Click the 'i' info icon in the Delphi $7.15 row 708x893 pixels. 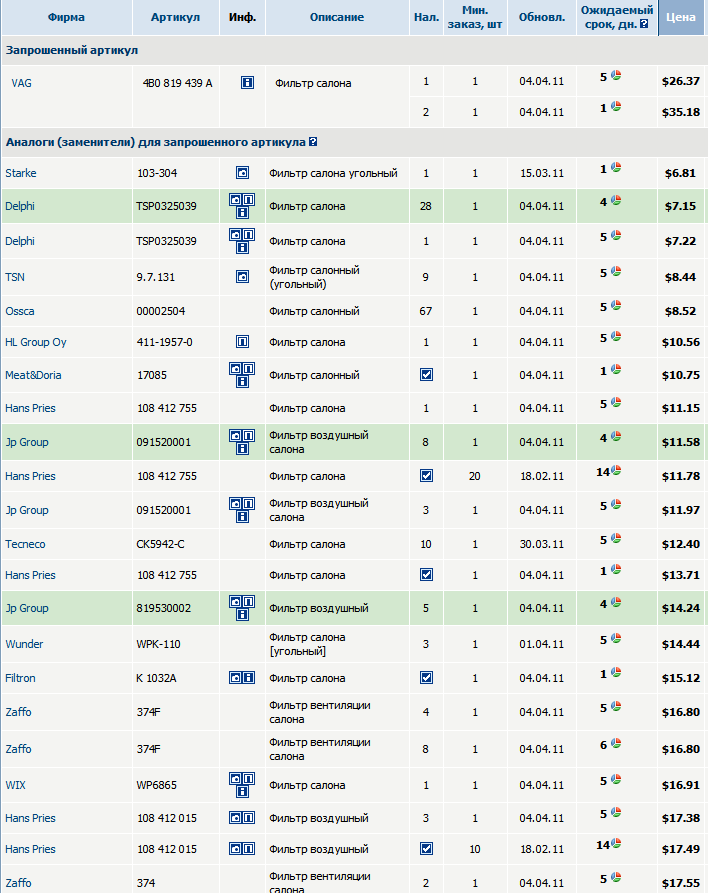click(242, 212)
